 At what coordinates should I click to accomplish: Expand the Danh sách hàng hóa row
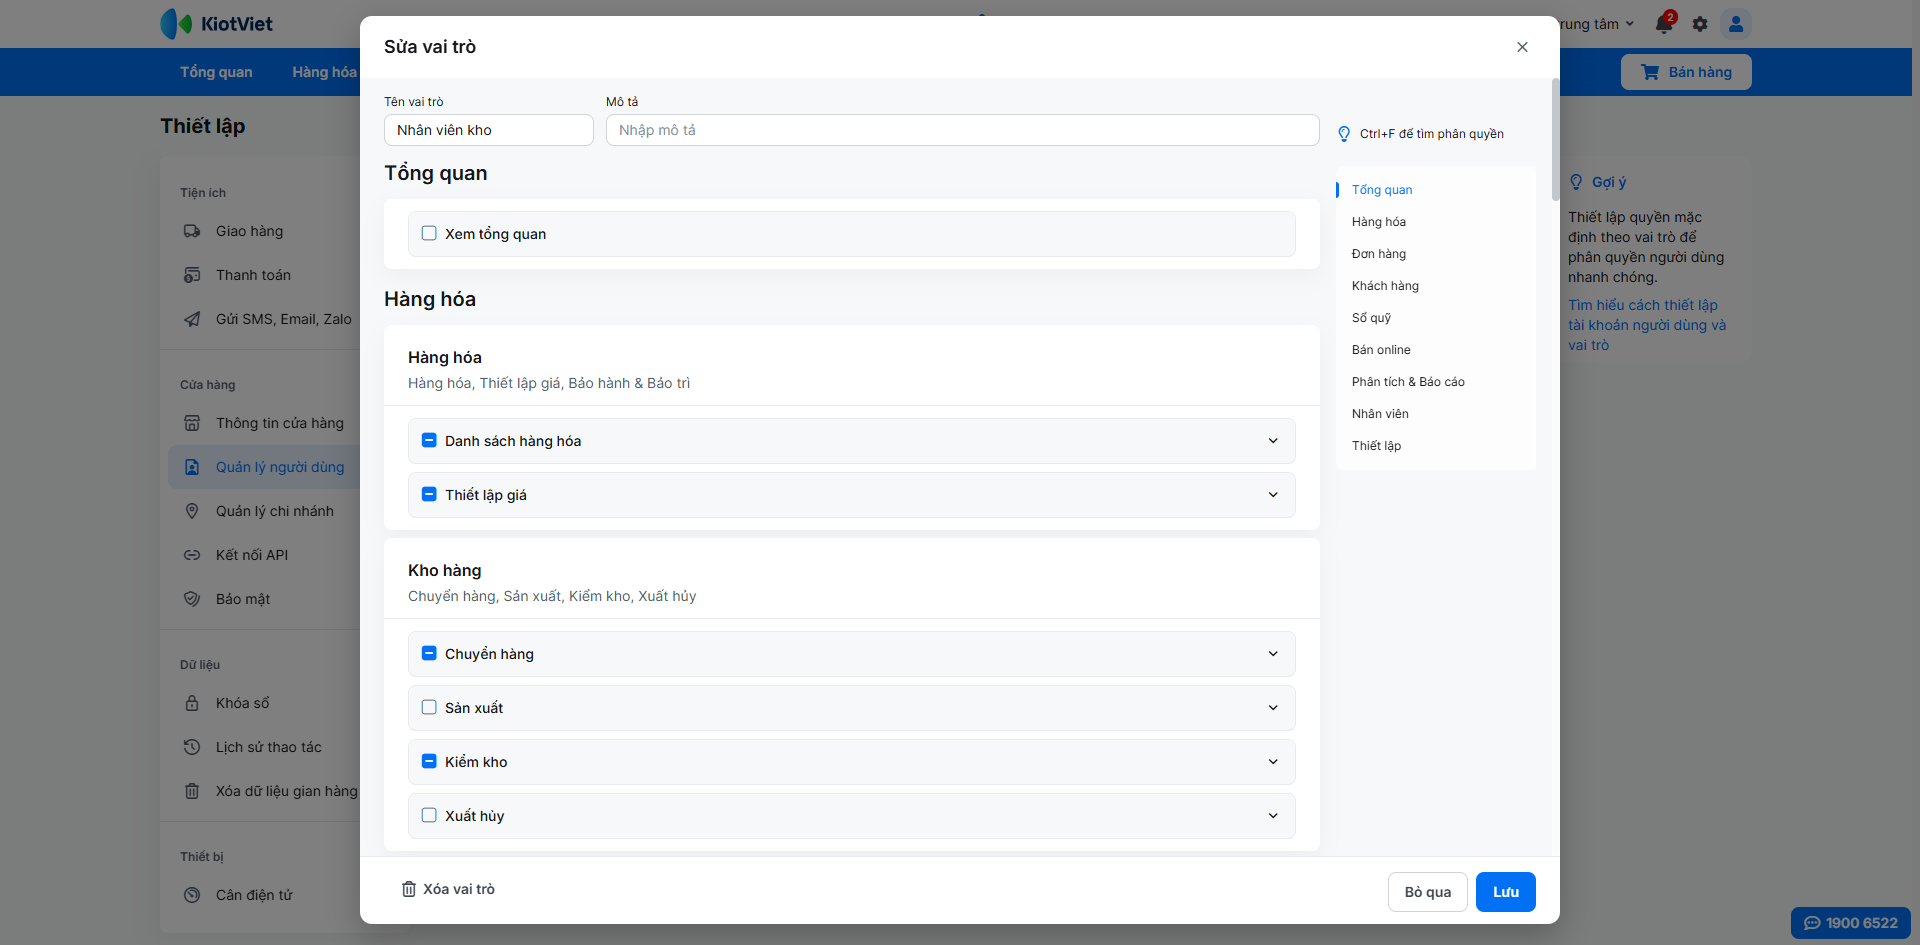1273,441
